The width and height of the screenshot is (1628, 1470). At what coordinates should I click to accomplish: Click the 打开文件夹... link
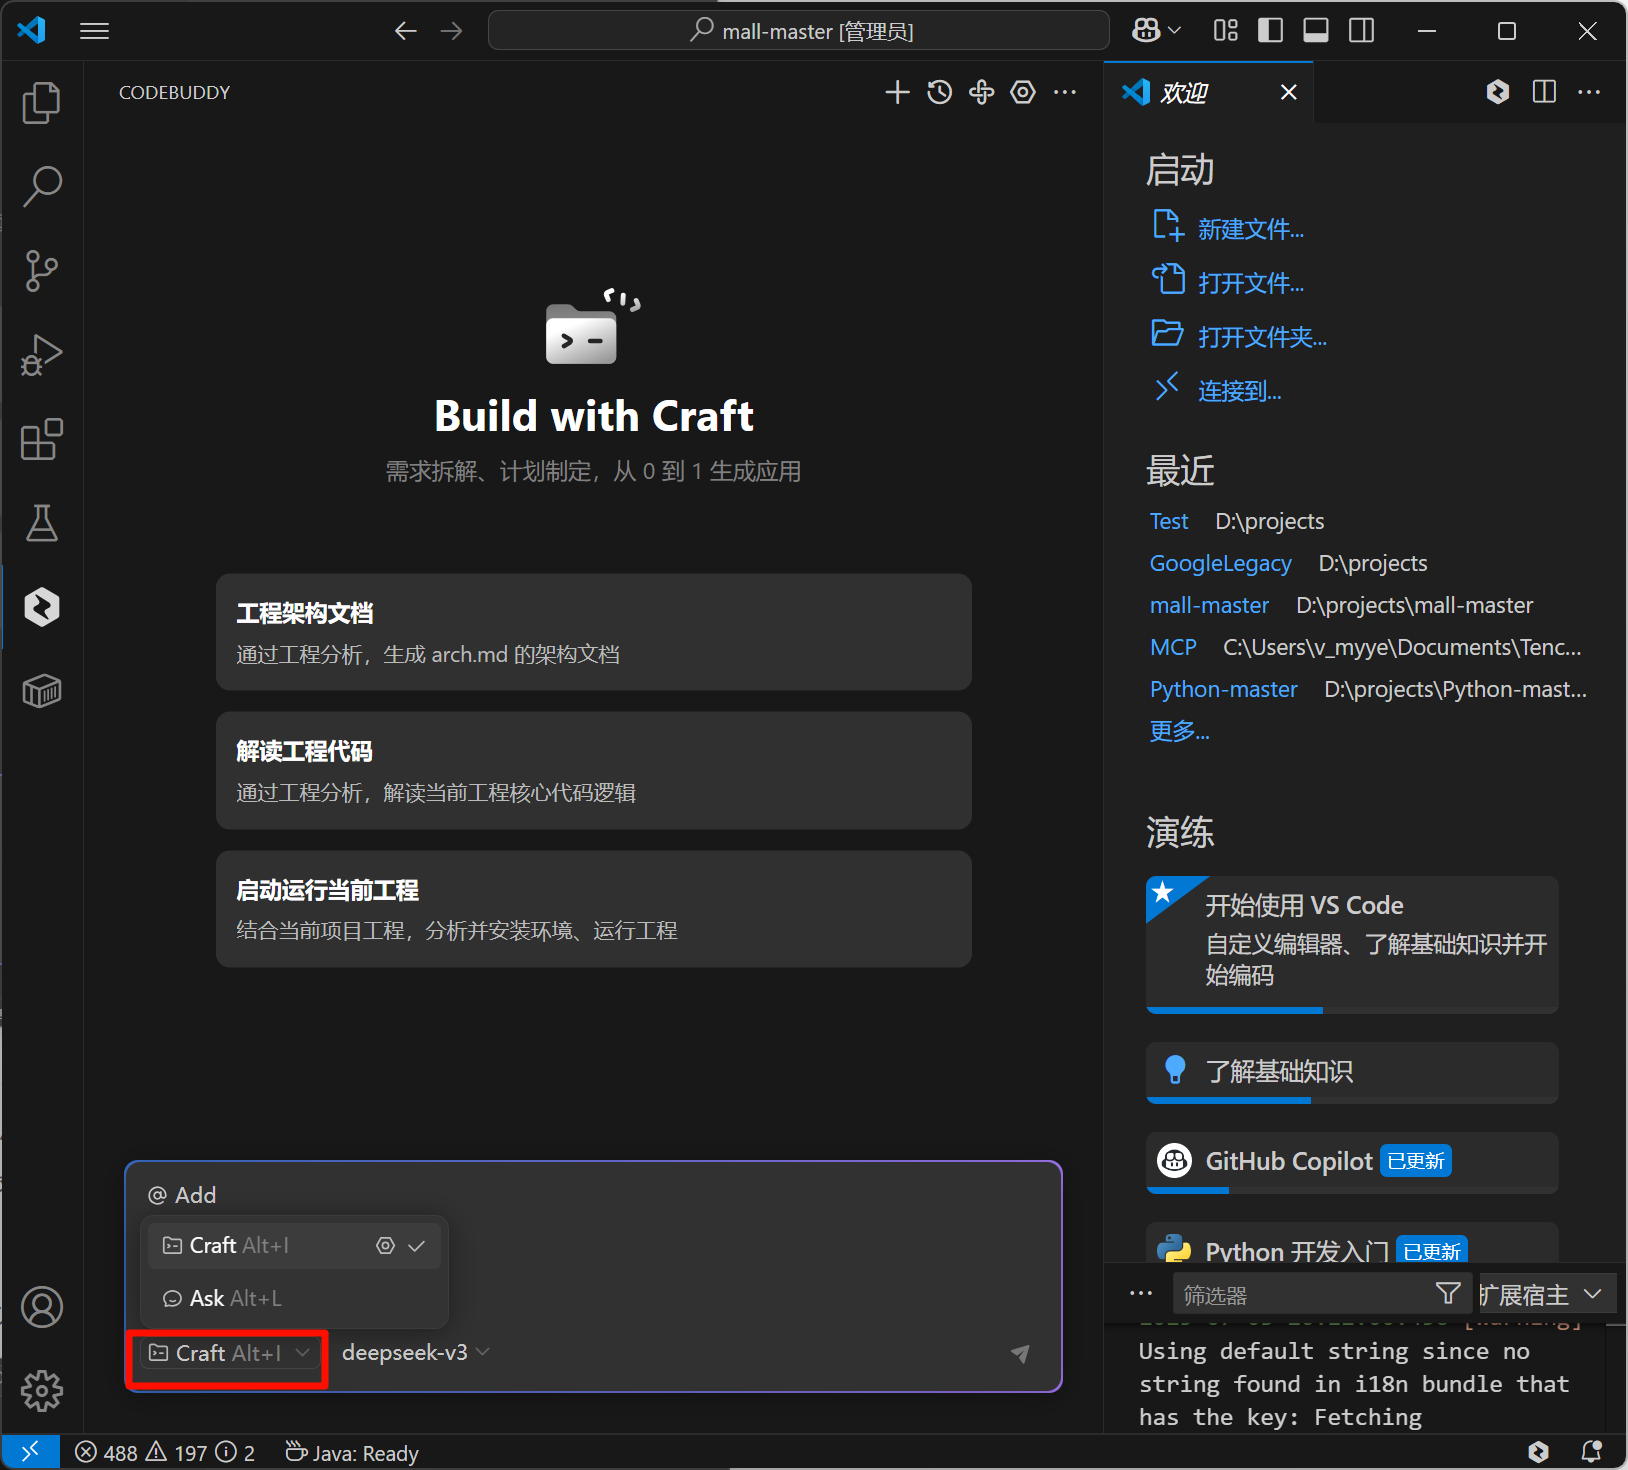(x=1262, y=337)
